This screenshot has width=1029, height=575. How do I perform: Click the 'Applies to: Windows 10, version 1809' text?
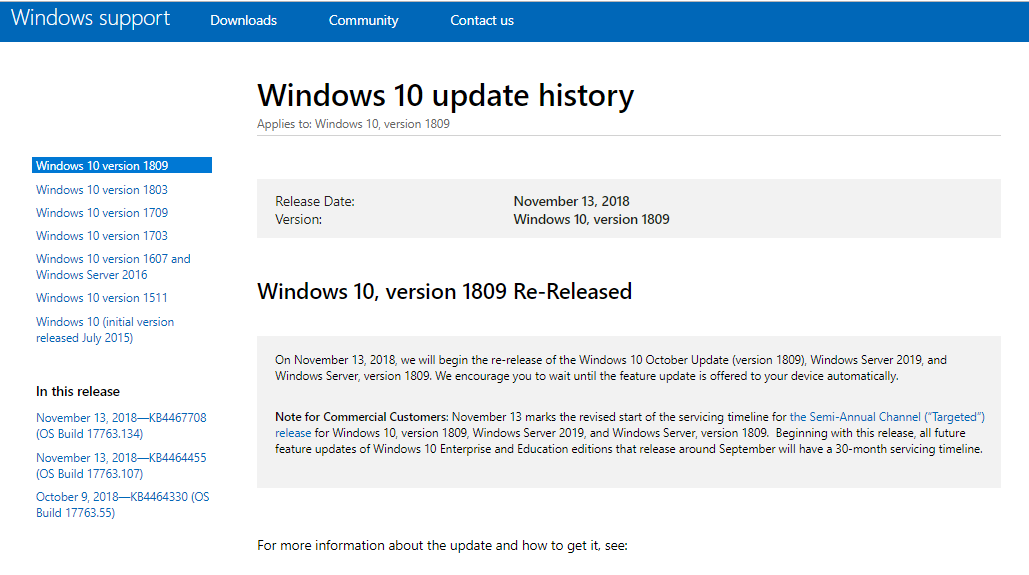tap(353, 124)
